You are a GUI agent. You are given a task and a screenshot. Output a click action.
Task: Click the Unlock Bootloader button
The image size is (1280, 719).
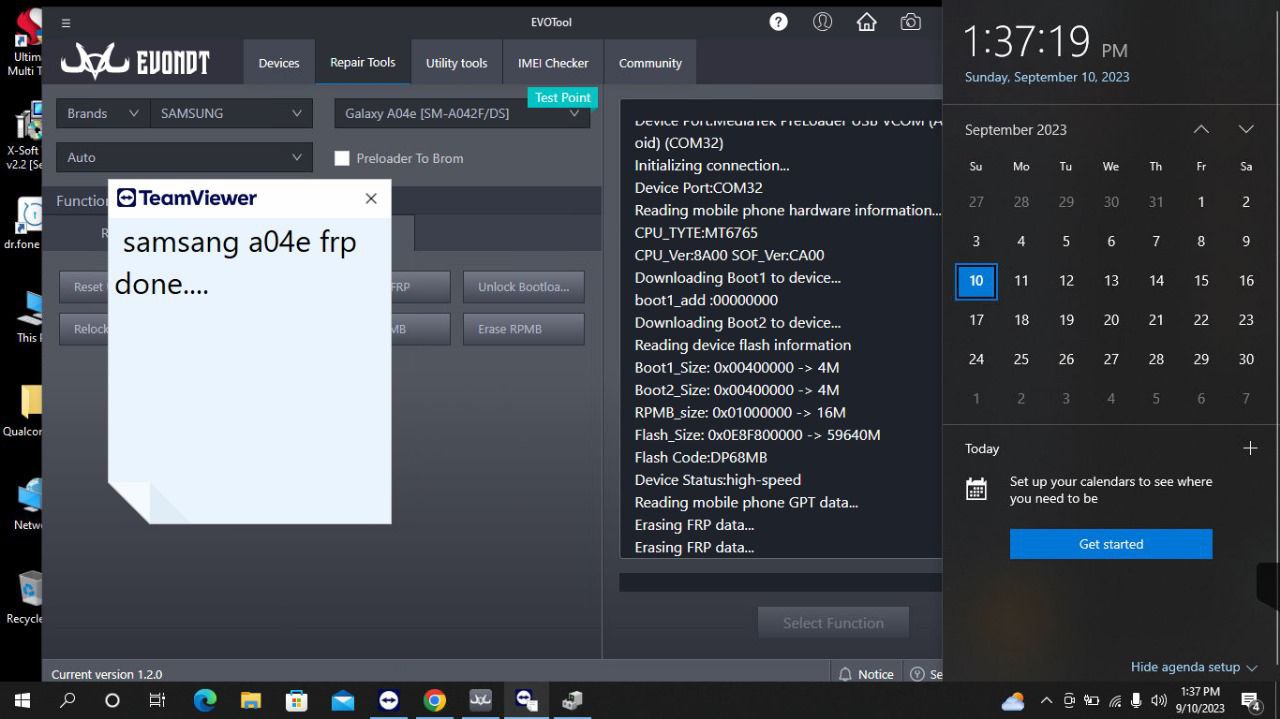(x=524, y=287)
